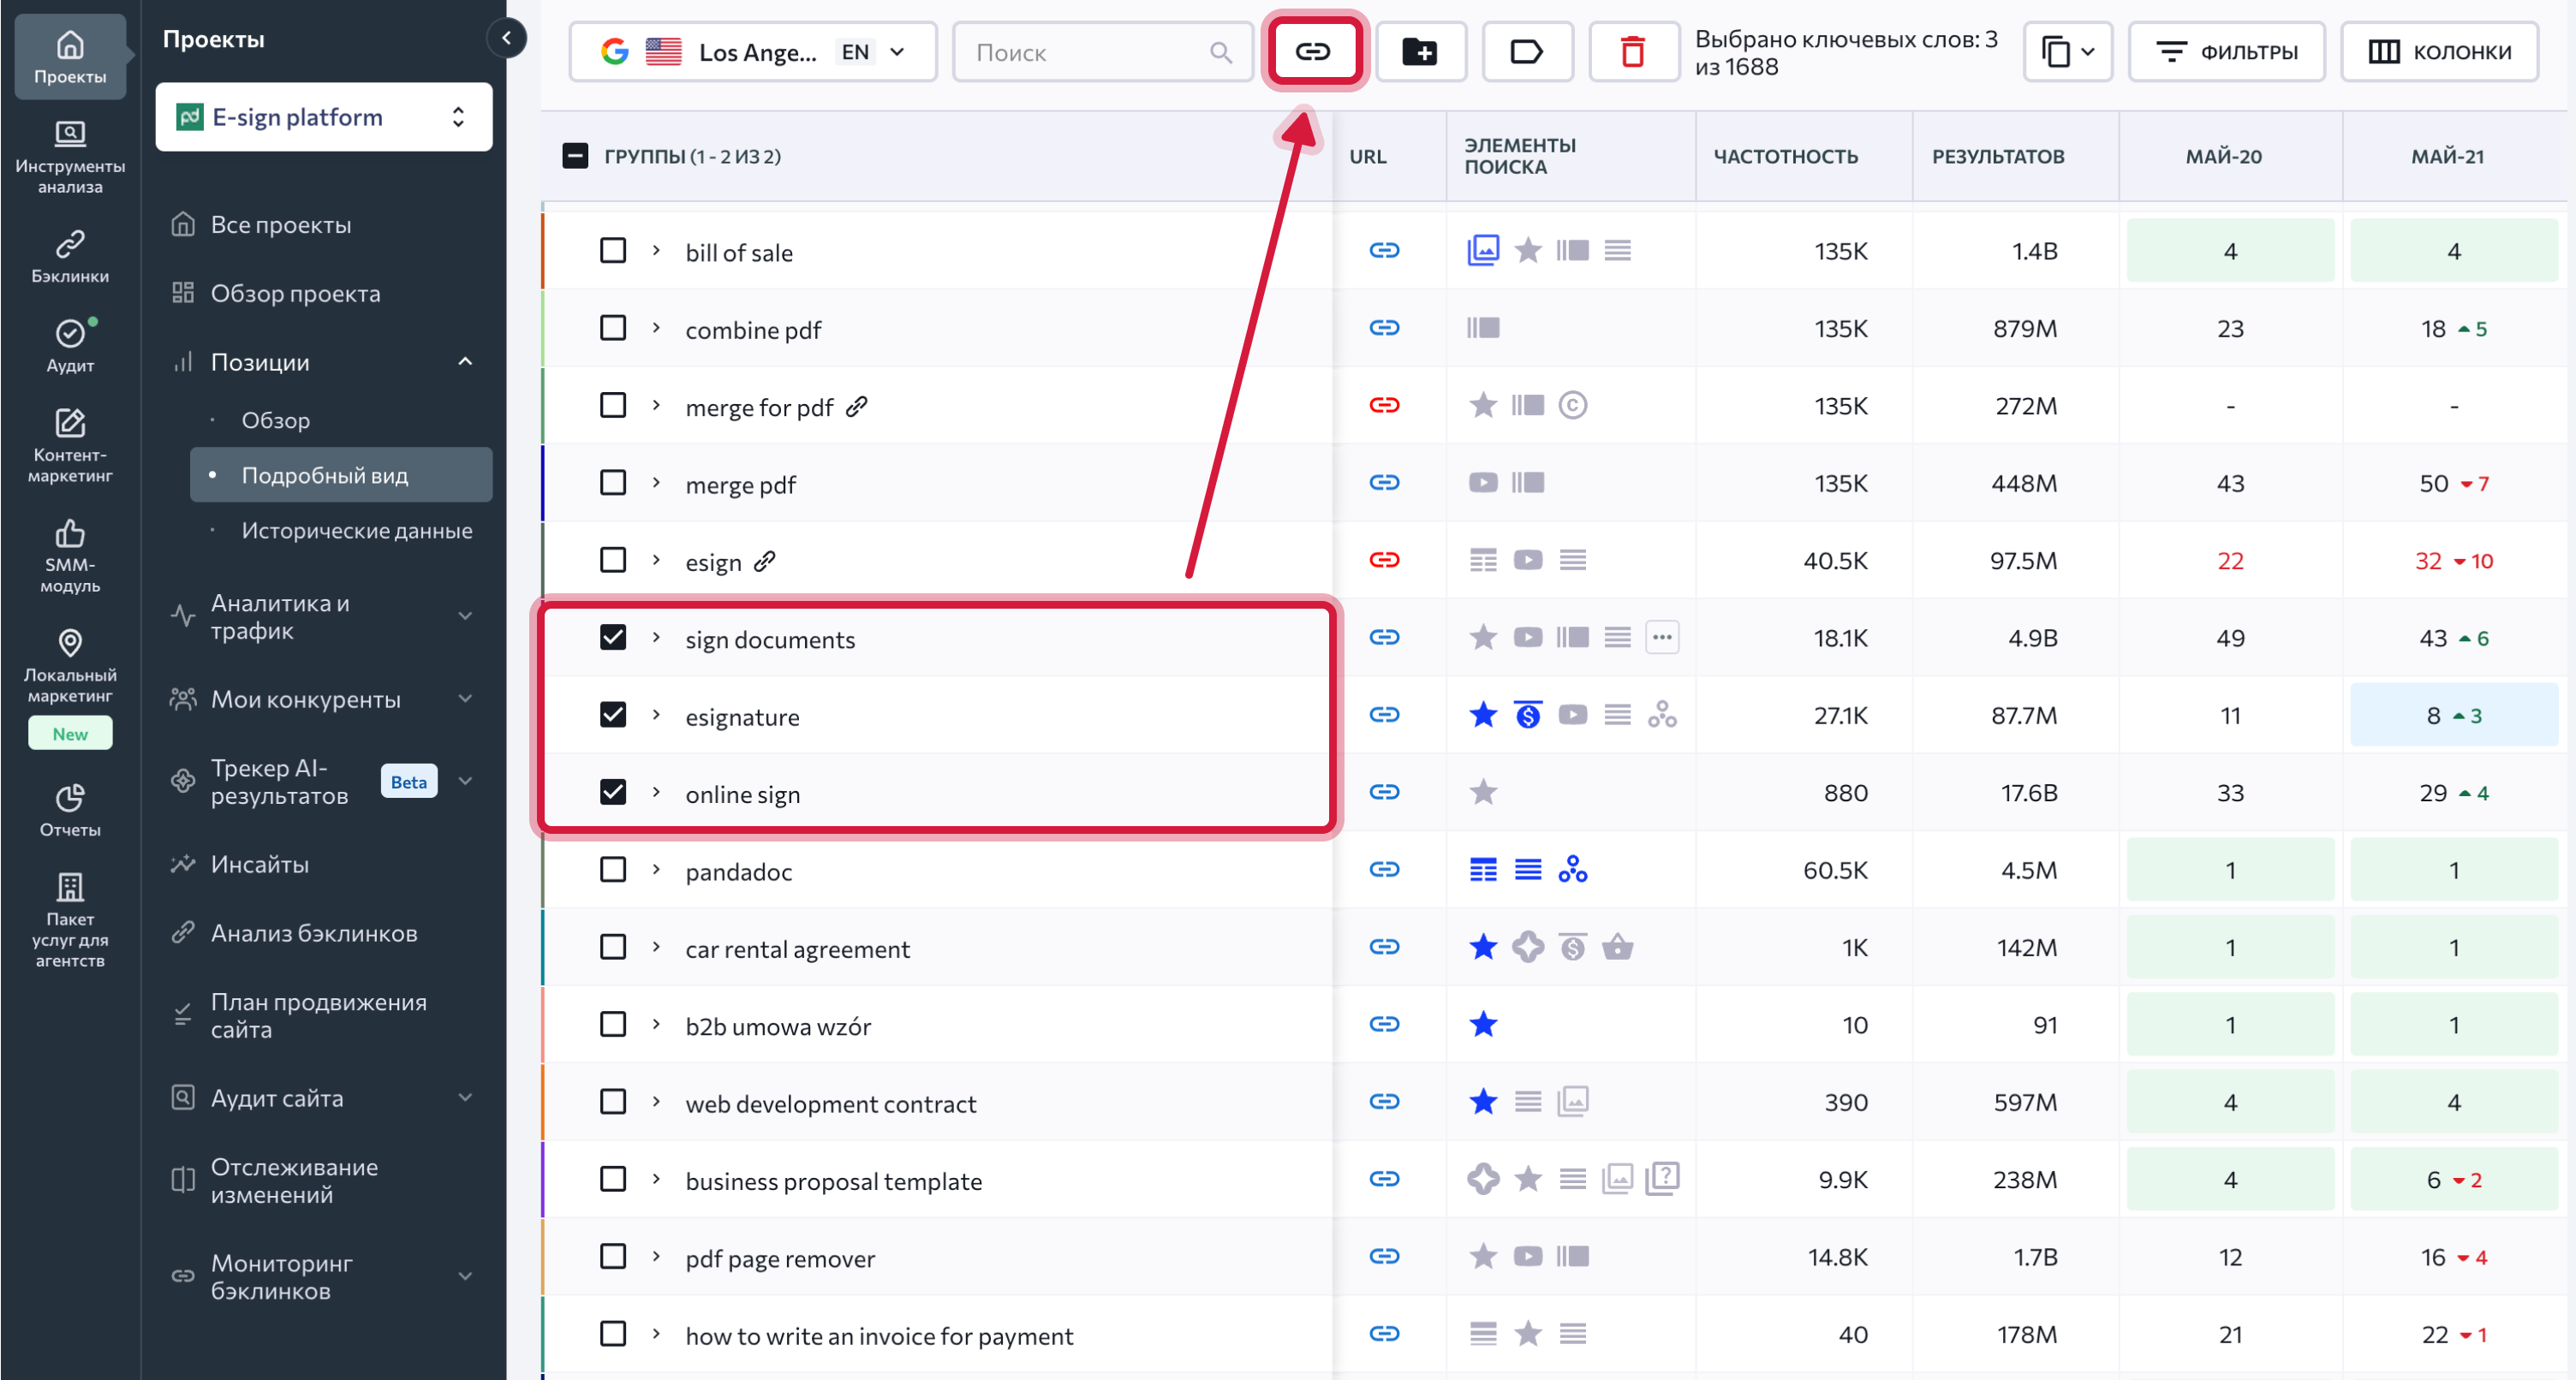Image resolution: width=2576 pixels, height=1380 pixels.
Task: Open the Backlinks sidebar icon
Action: tap(70, 256)
